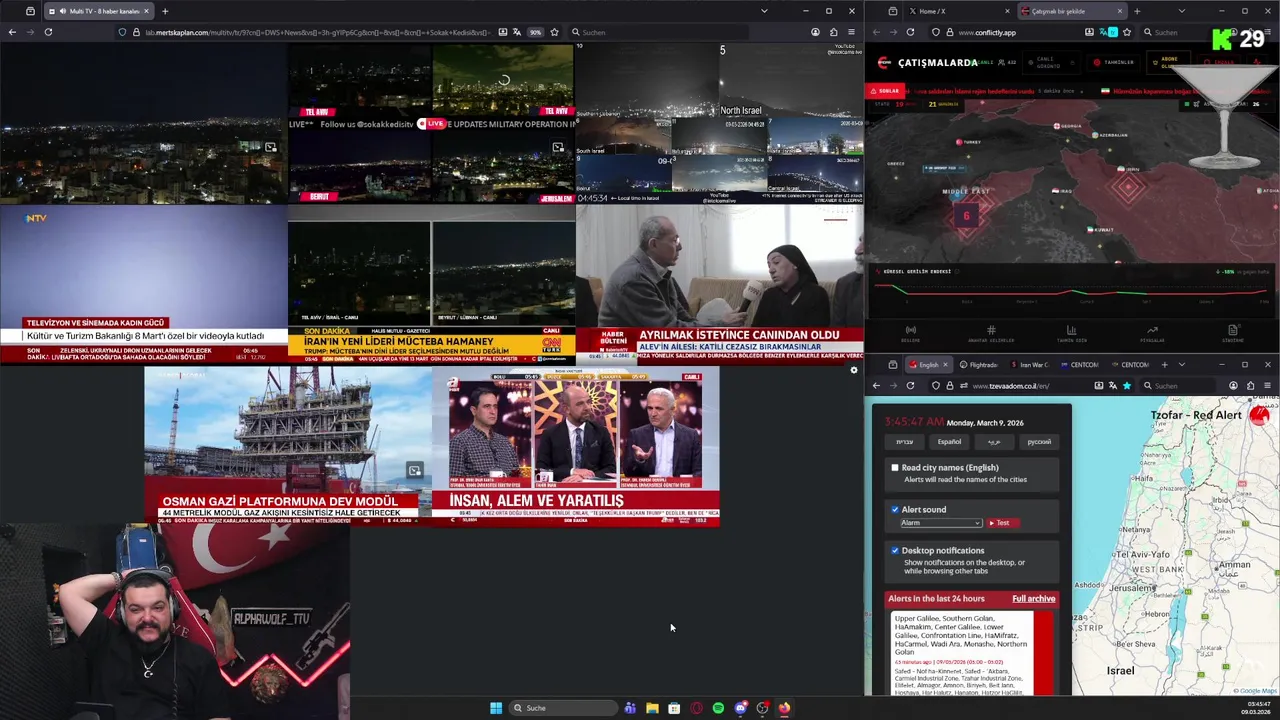Reload the Multi TV page
Image resolution: width=1280 pixels, height=720 pixels.
pos(48,32)
